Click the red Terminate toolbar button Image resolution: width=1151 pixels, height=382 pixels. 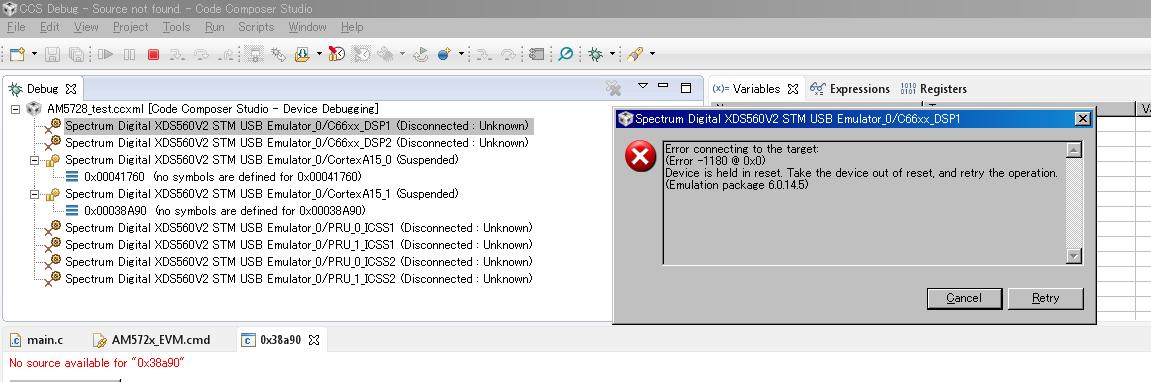(153, 54)
